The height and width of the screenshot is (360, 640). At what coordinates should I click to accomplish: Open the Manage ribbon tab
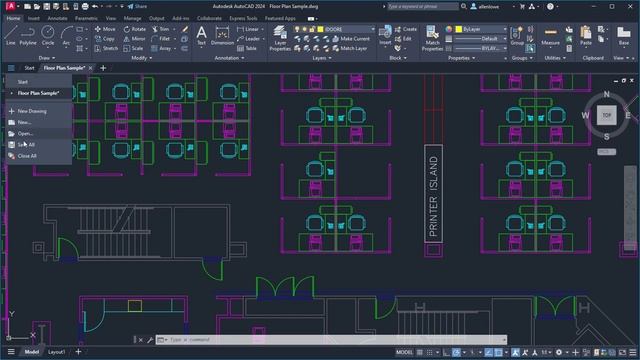pyautogui.click(x=132, y=18)
